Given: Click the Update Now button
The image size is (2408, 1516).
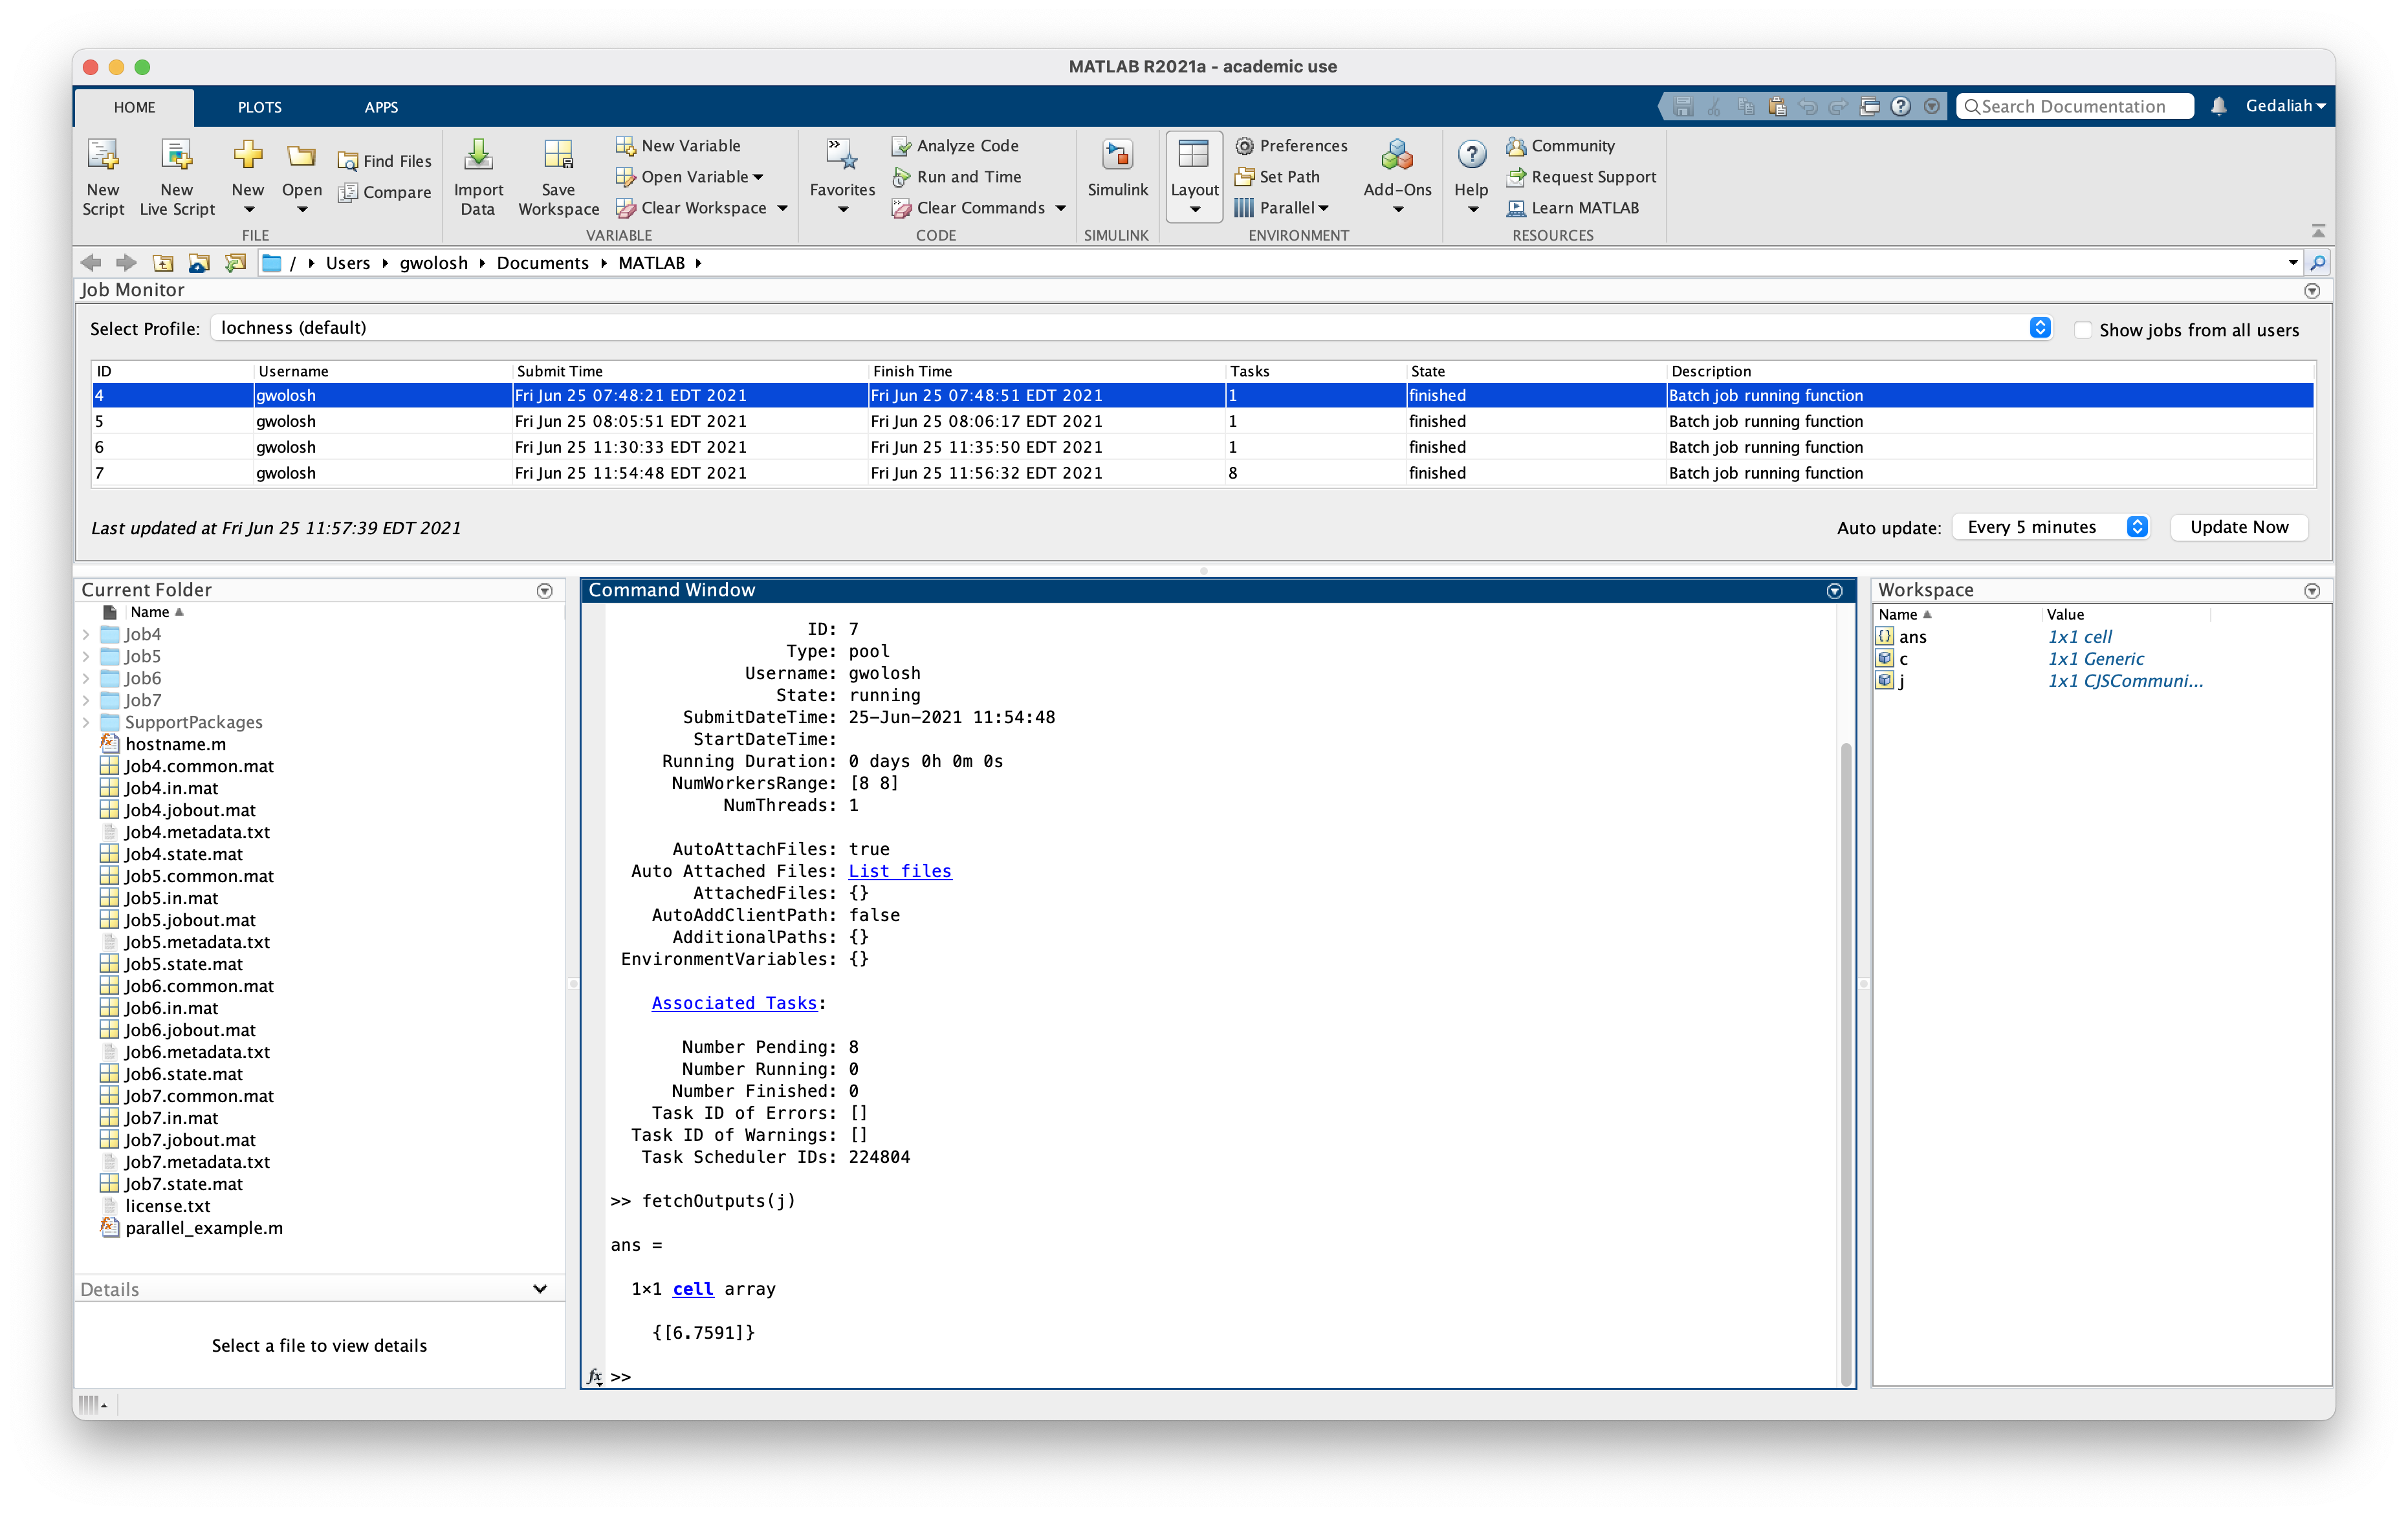Looking at the screenshot, I should [2239, 527].
